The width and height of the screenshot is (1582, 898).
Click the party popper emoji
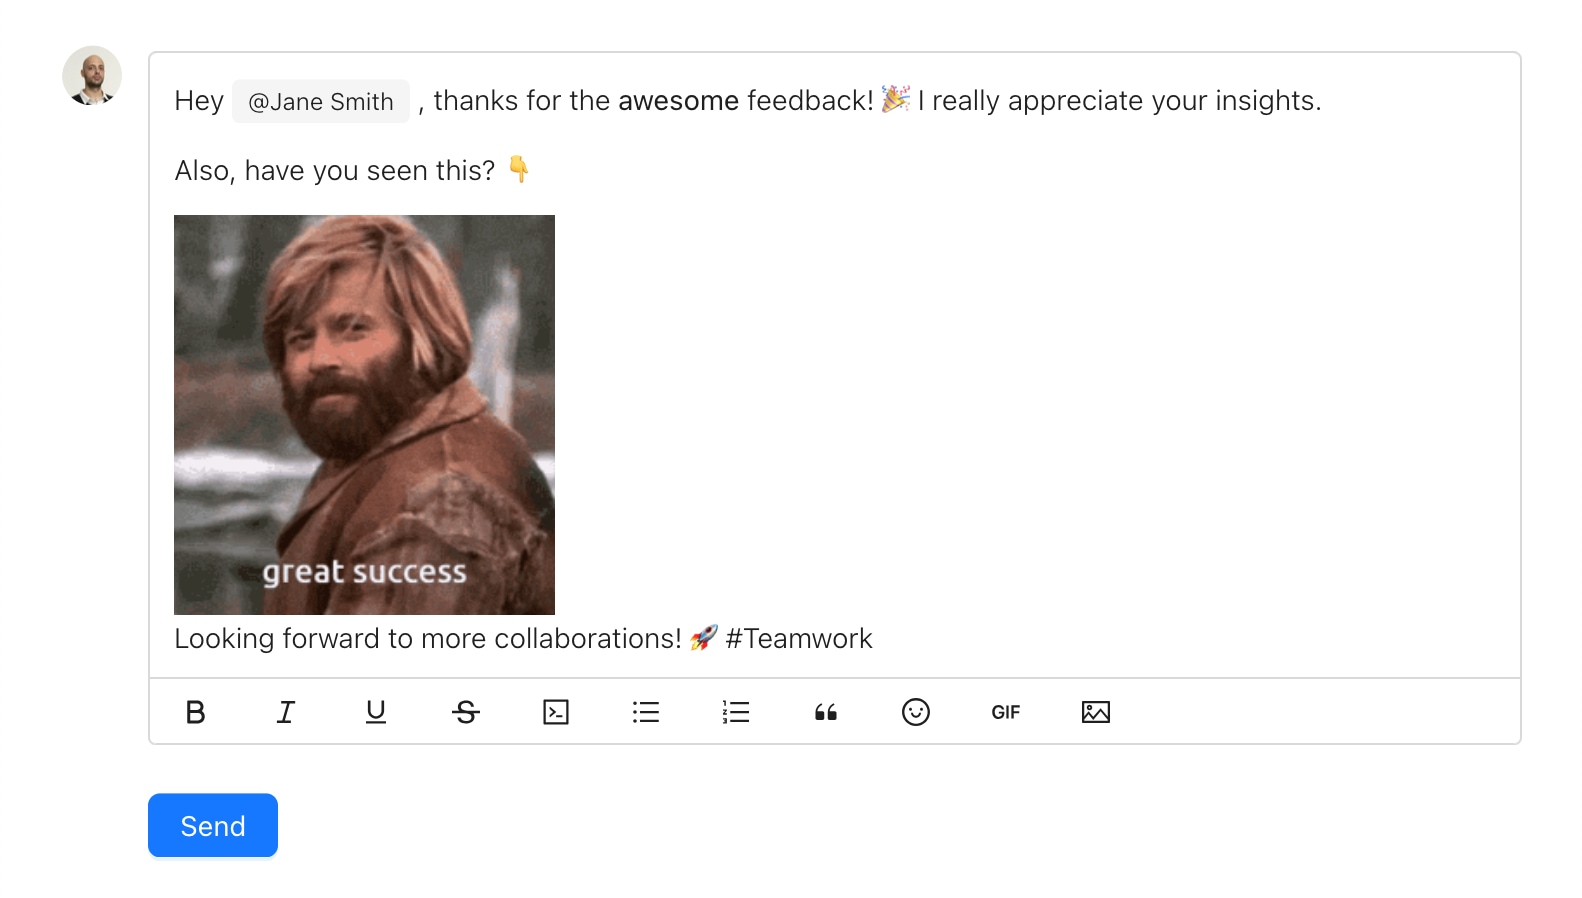coord(895,99)
